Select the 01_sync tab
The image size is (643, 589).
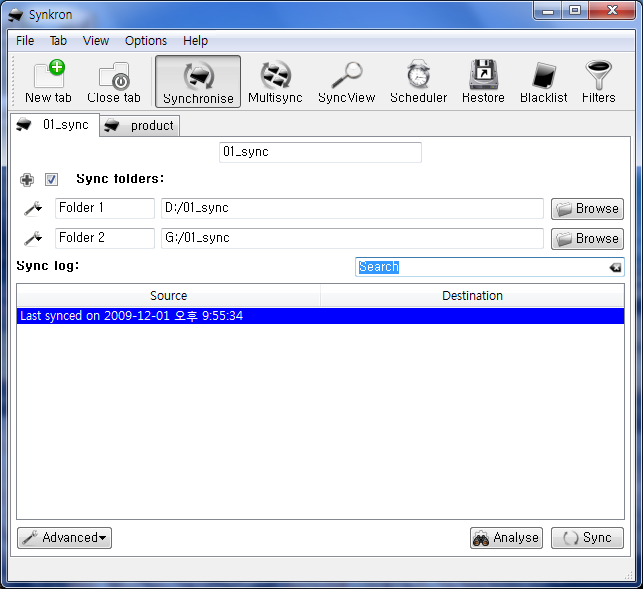(55, 125)
